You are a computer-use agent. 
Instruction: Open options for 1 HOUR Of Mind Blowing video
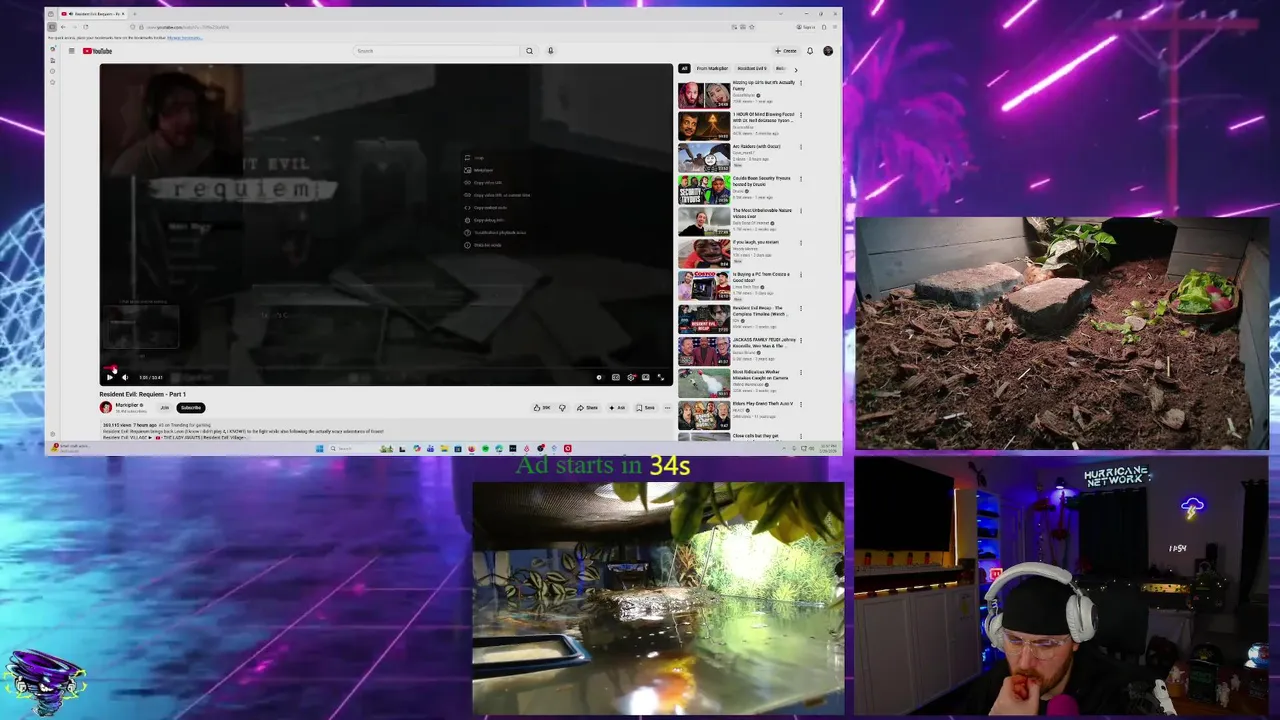[x=801, y=115]
